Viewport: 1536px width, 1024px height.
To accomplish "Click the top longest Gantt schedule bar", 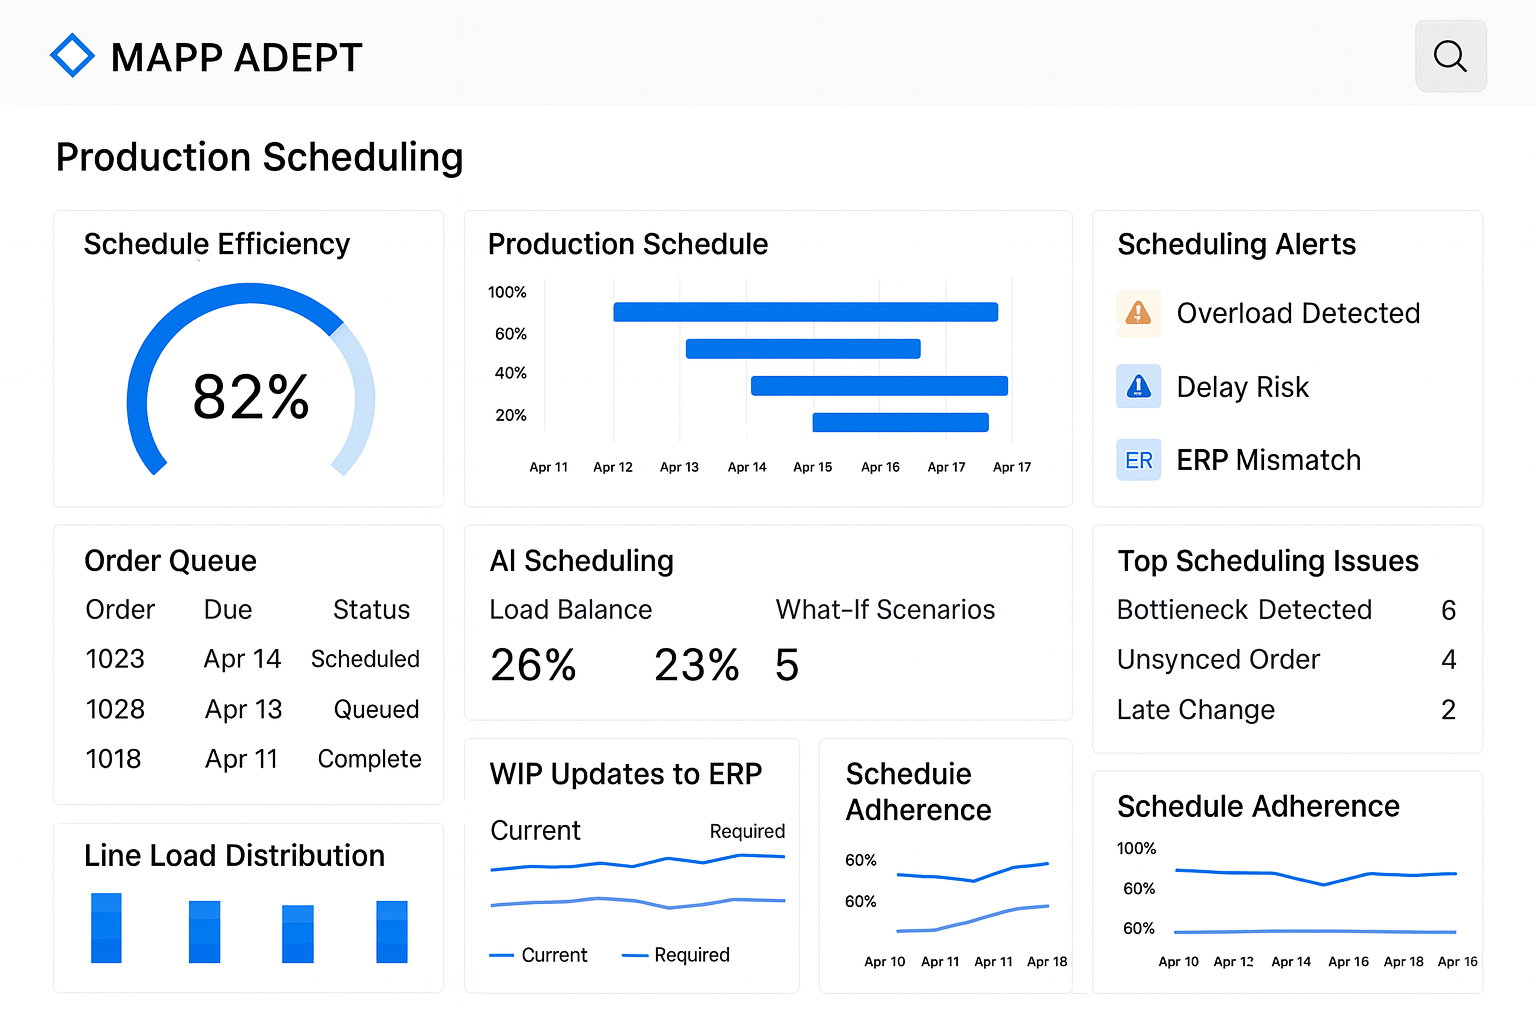I will [805, 312].
